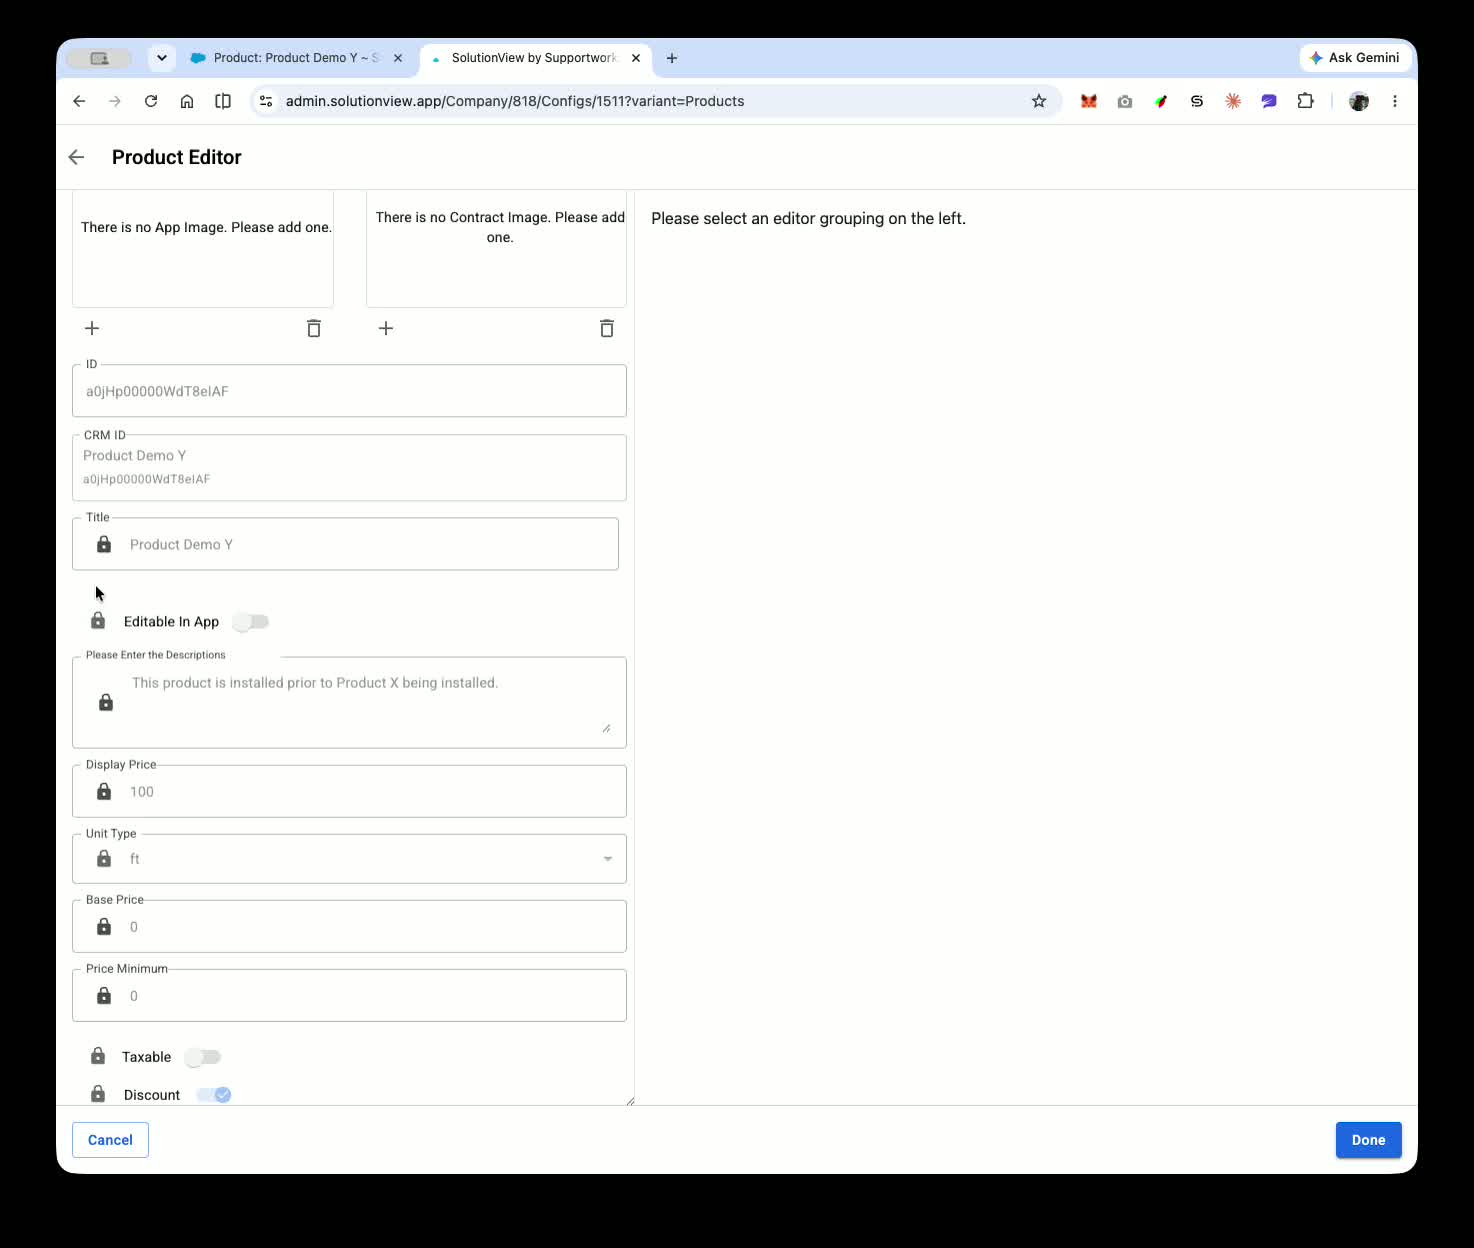Click the lock icon beside Editable In App
The width and height of the screenshot is (1474, 1248).
coord(98,621)
